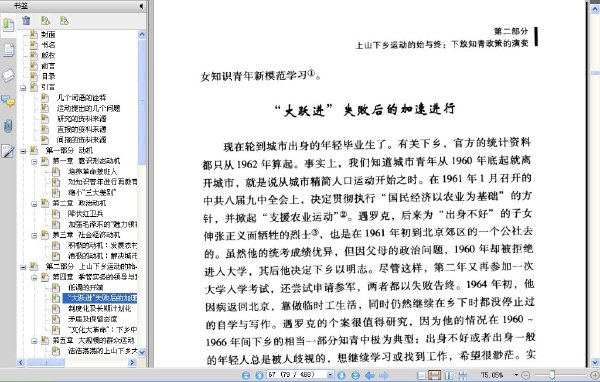Collapse the 第二部分 bookmark node
The height and width of the screenshot is (382, 600).
click(x=23, y=267)
